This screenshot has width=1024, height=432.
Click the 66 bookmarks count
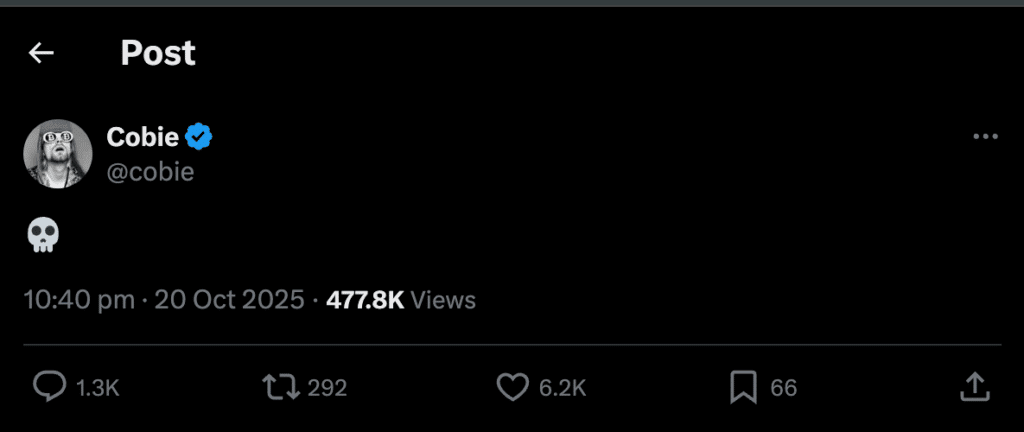(x=784, y=388)
